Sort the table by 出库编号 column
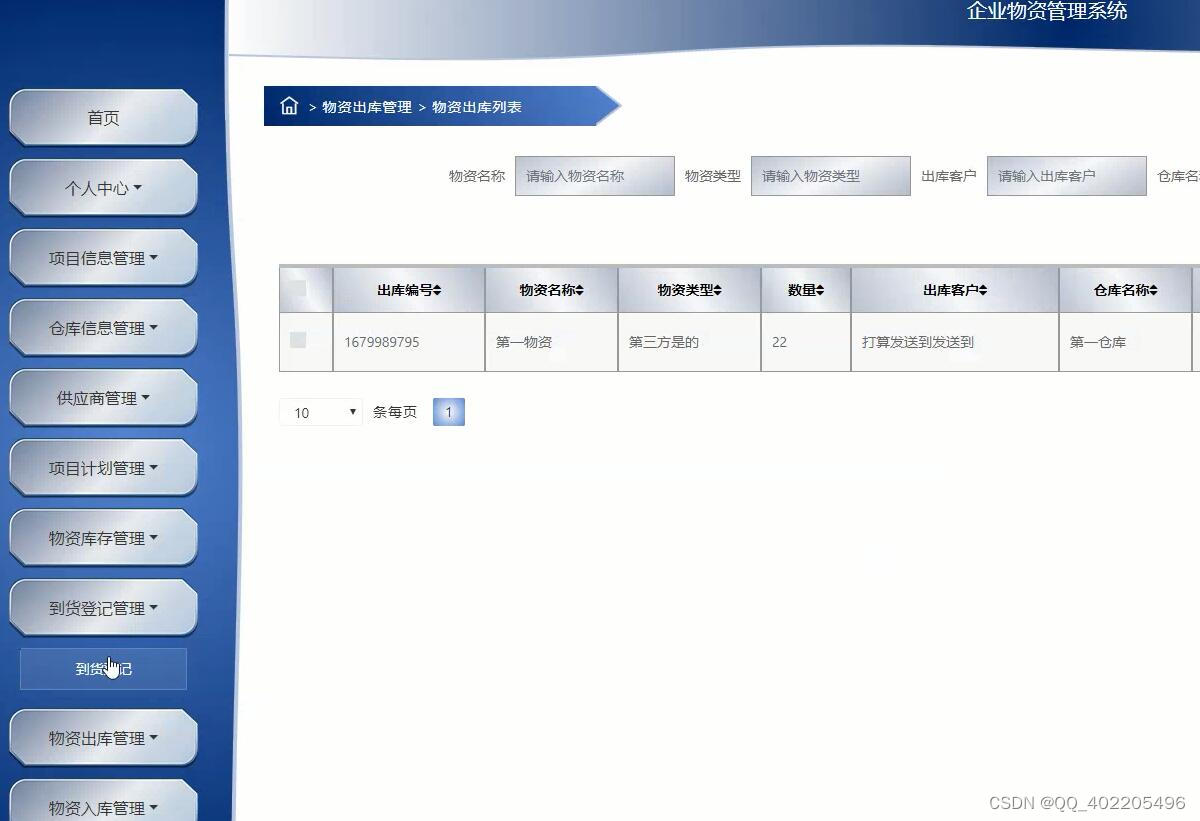 [408, 289]
